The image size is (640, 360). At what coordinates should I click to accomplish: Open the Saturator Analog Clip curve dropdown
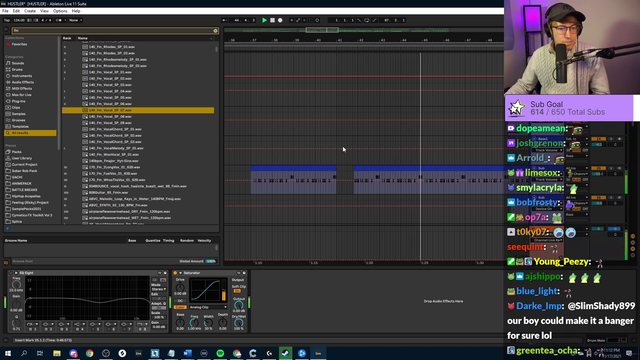pos(208,307)
